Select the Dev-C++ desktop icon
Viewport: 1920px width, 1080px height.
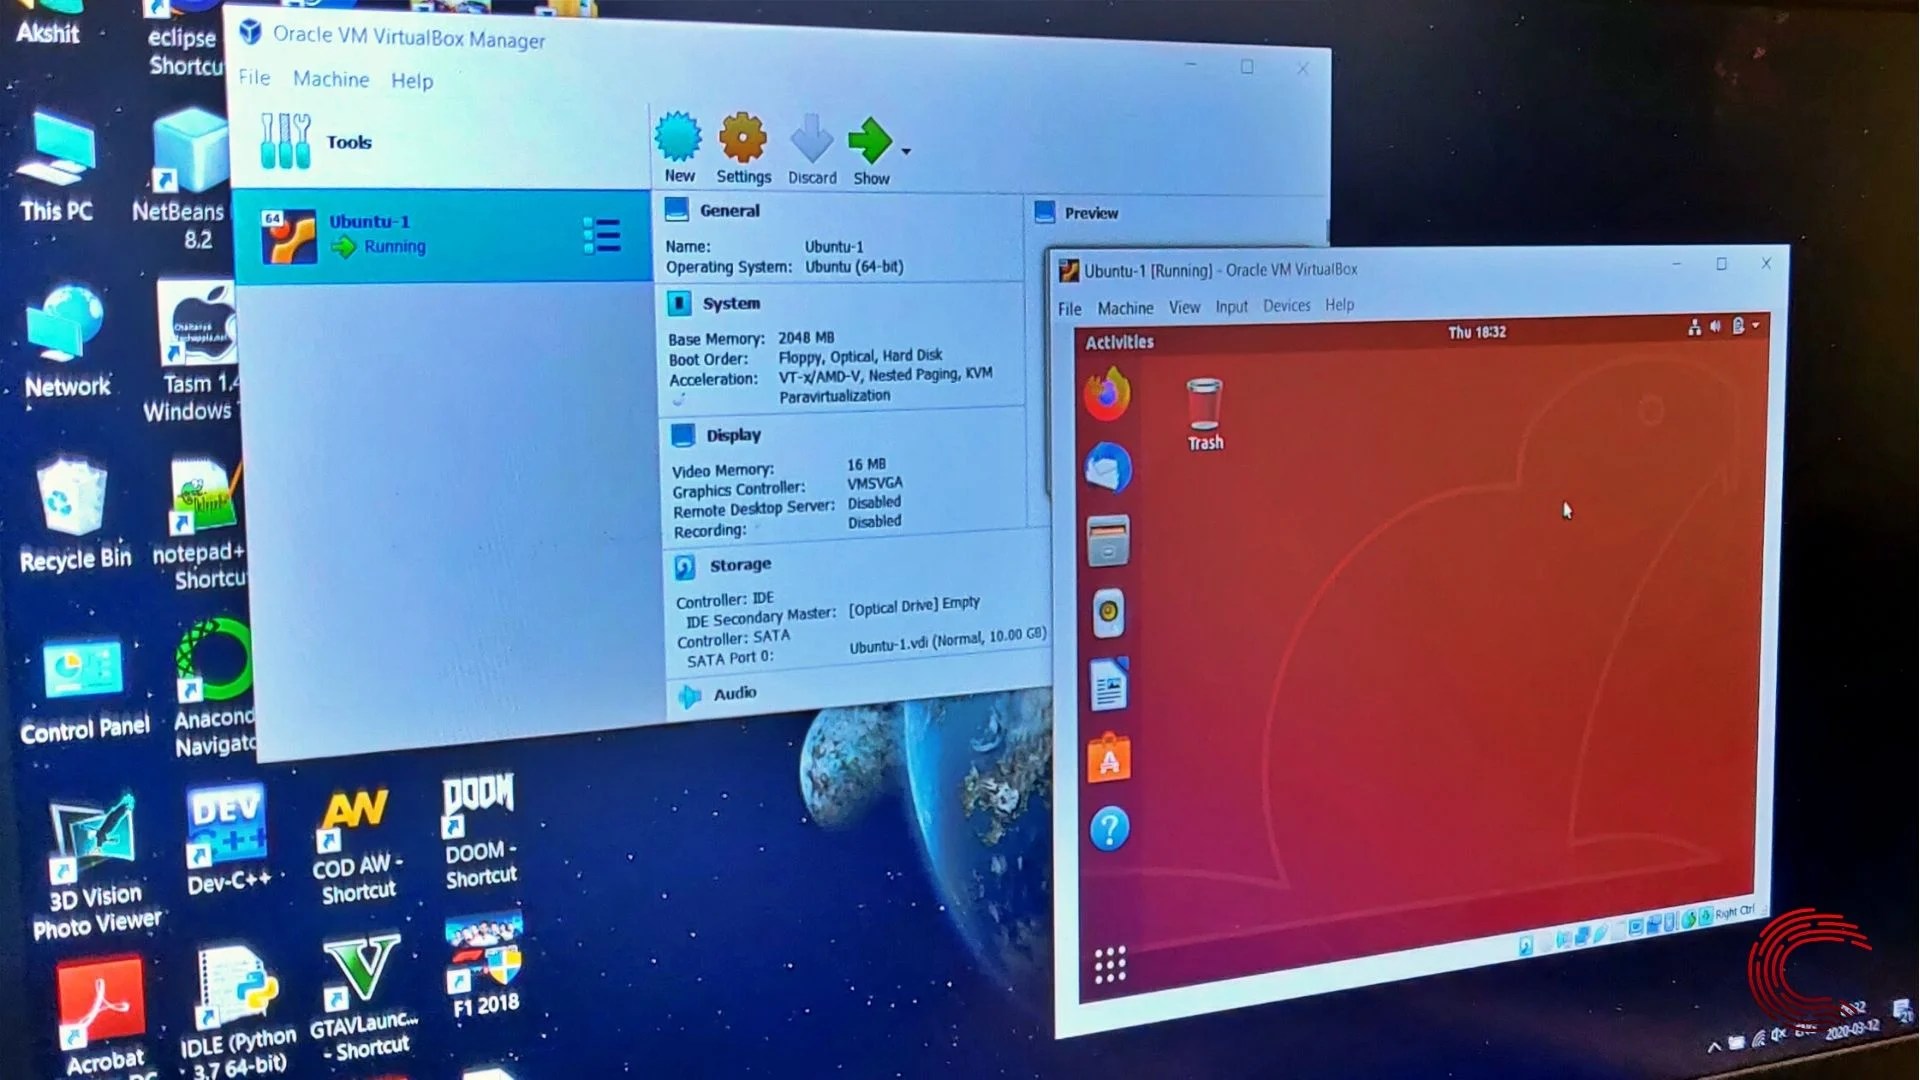pos(228,838)
